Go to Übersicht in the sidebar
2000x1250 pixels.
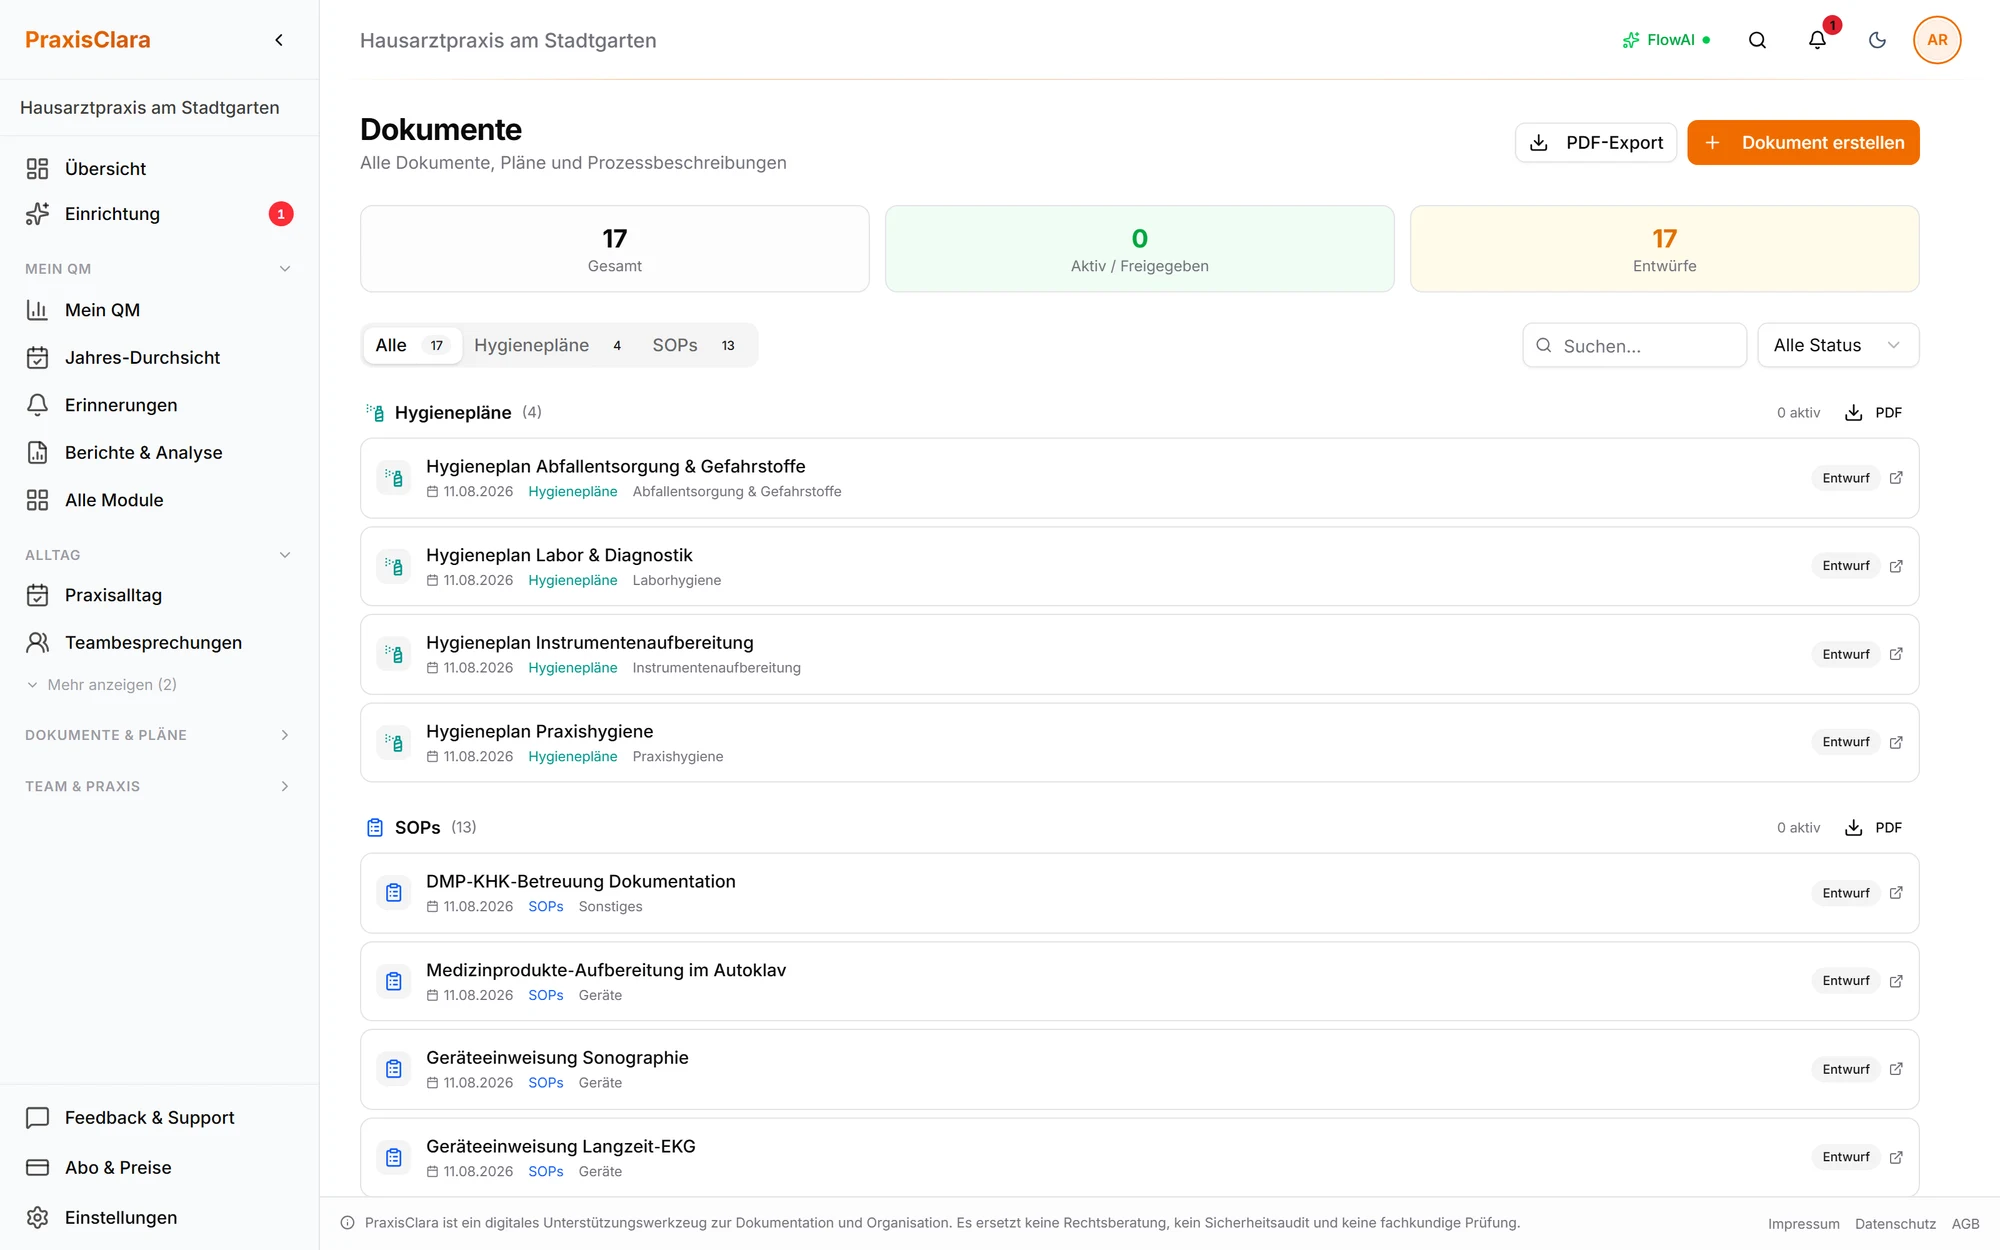tap(159, 169)
